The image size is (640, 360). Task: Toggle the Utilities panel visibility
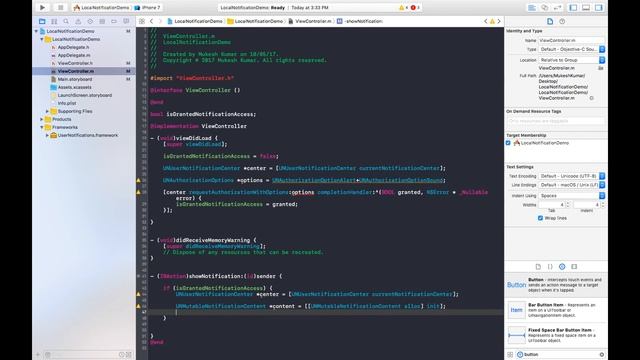point(599,8)
